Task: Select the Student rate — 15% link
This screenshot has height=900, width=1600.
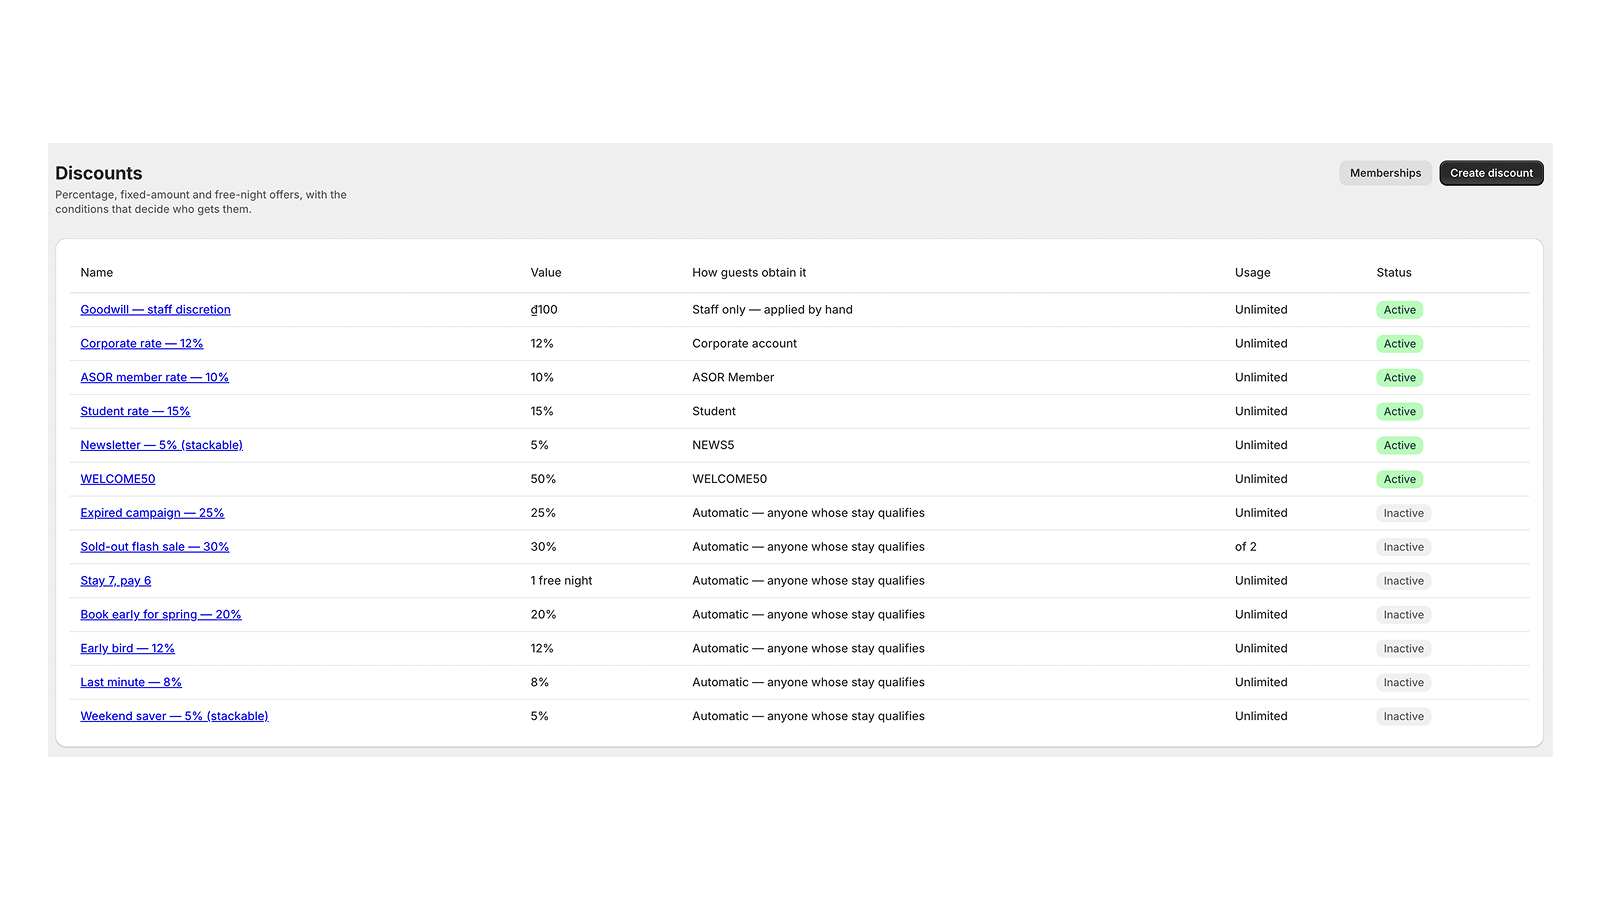Action: tap(135, 412)
